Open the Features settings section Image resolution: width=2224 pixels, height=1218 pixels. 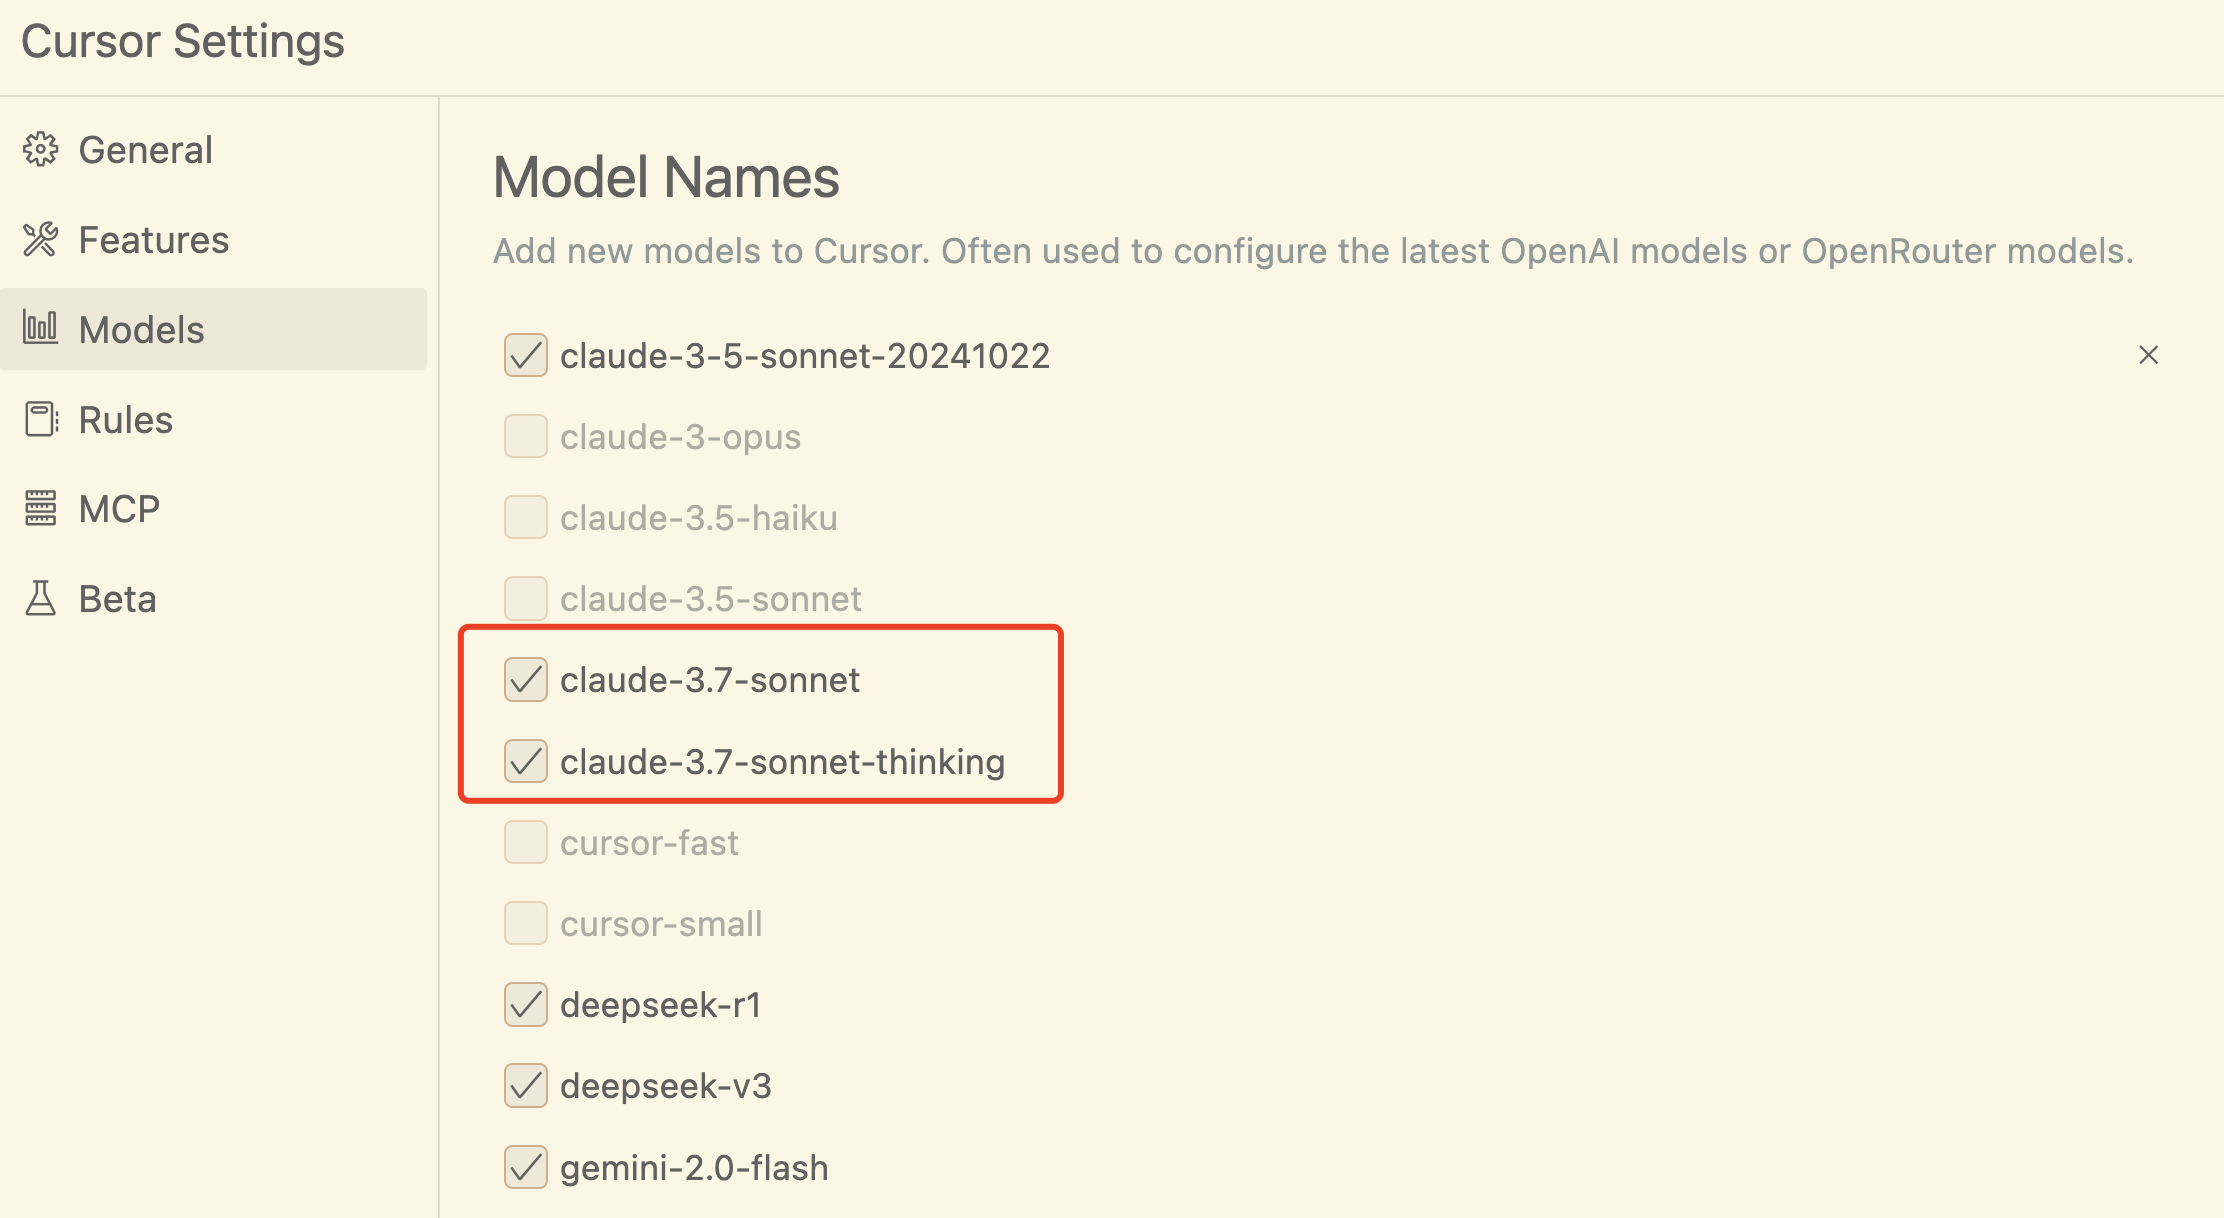coord(213,240)
